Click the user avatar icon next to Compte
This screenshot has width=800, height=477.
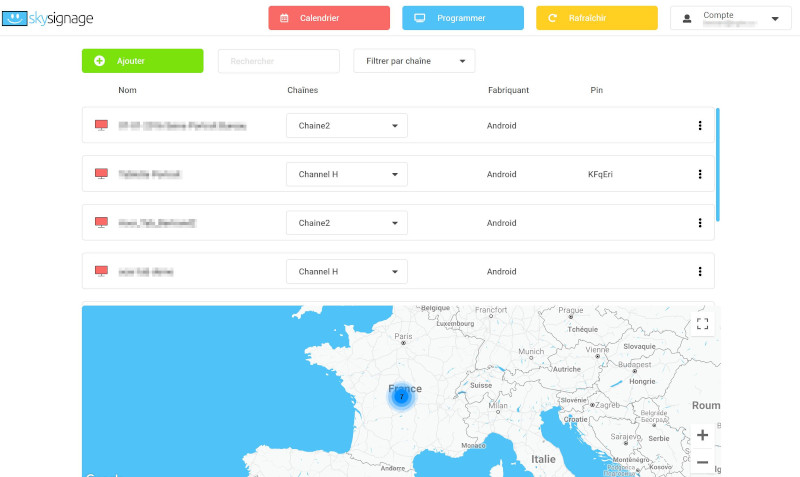[x=687, y=19]
